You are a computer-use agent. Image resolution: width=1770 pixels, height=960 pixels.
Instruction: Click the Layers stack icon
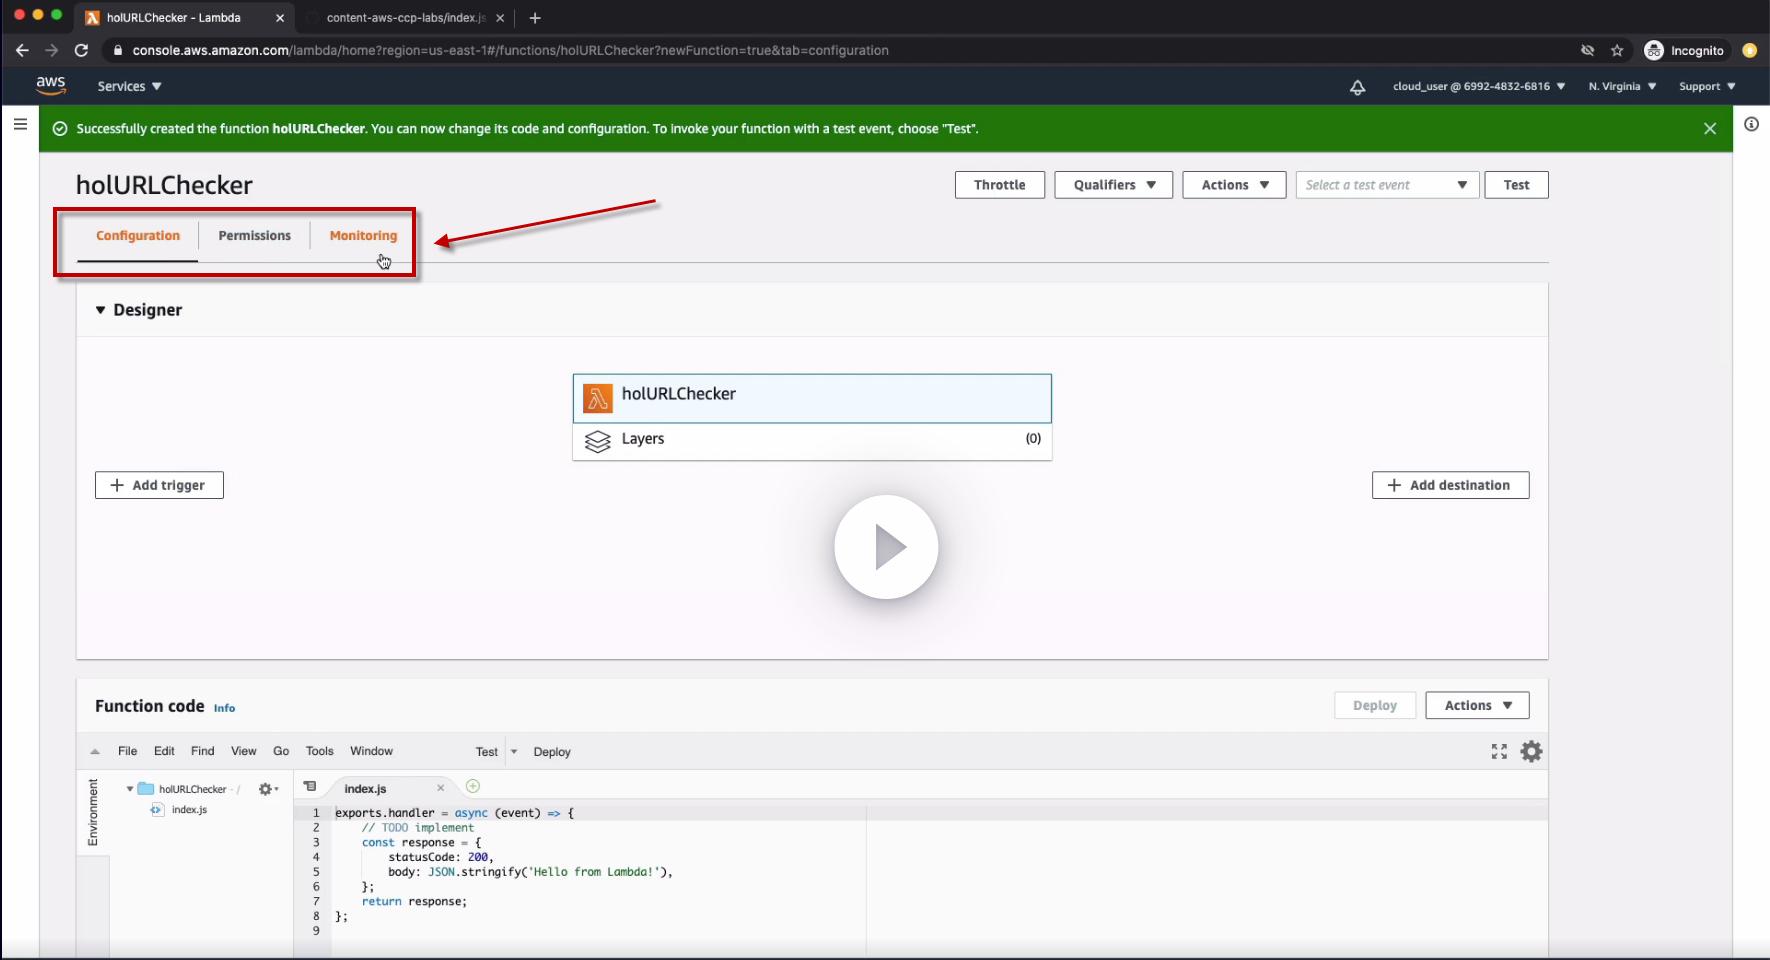click(597, 441)
